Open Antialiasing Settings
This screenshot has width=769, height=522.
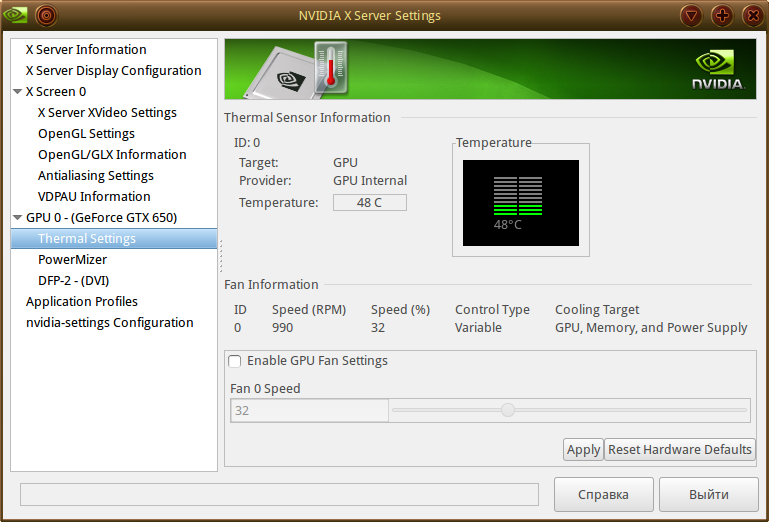click(x=96, y=176)
